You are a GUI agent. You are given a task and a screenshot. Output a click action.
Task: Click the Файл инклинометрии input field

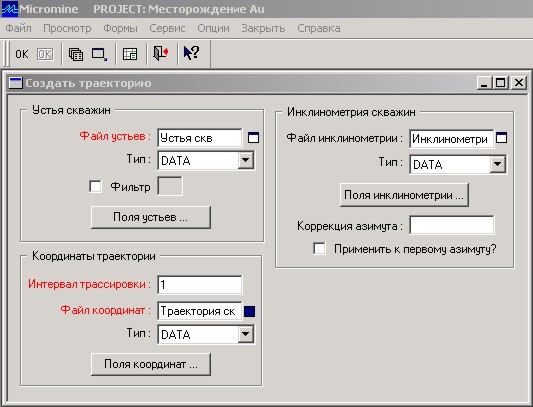pos(452,139)
